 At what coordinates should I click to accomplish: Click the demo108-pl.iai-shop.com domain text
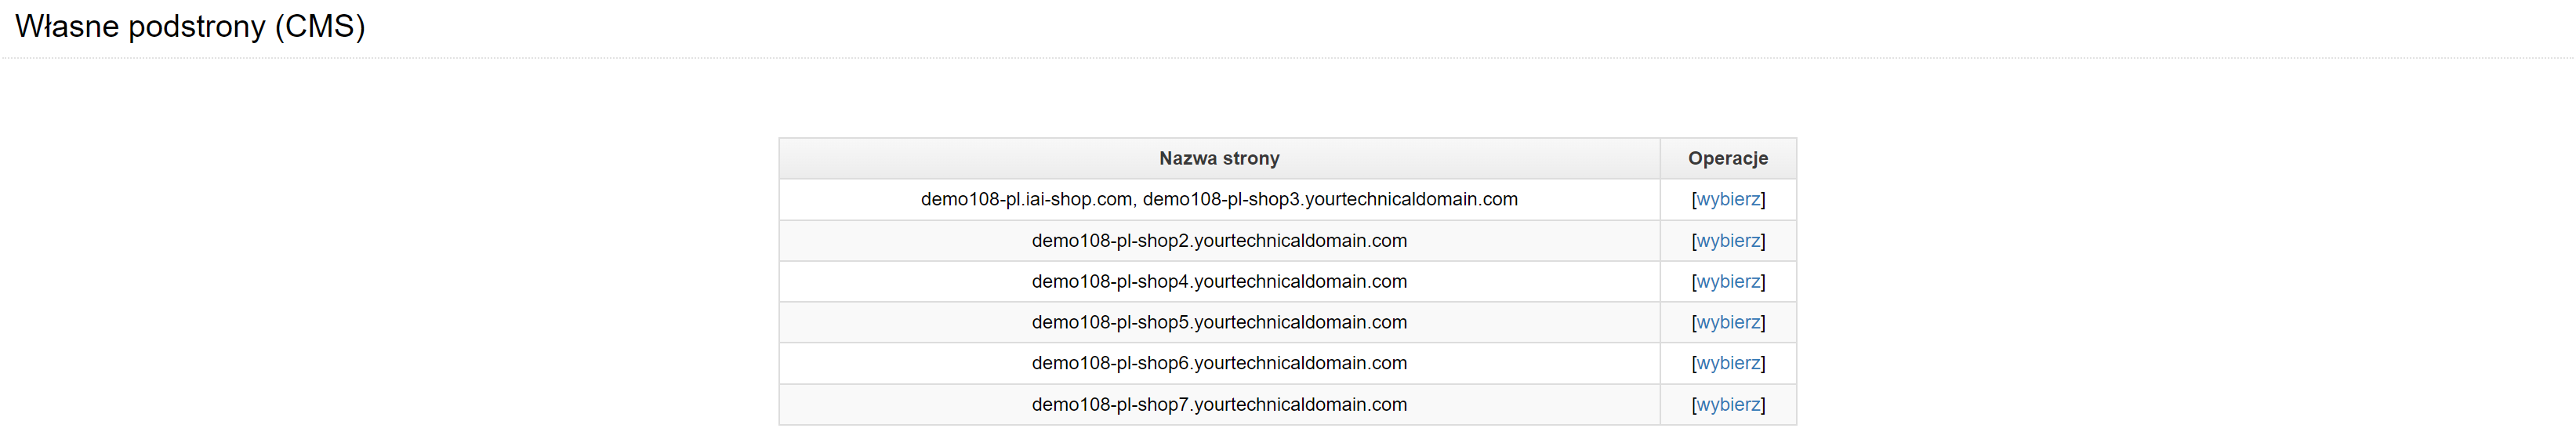[x=1027, y=199]
